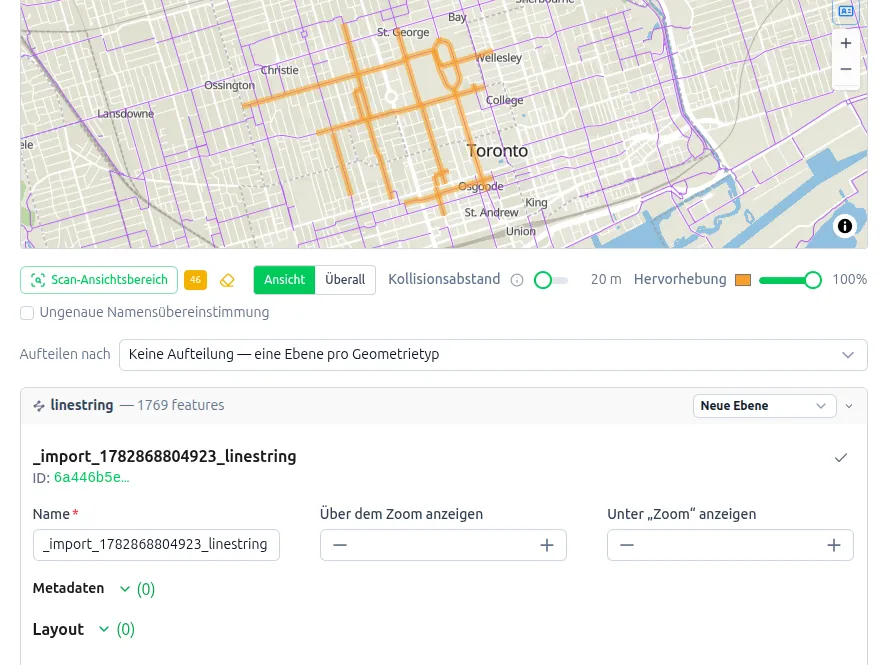Click the orange Hervorhebung color swatch
Screen dimensions: 887x665
(x=743, y=280)
